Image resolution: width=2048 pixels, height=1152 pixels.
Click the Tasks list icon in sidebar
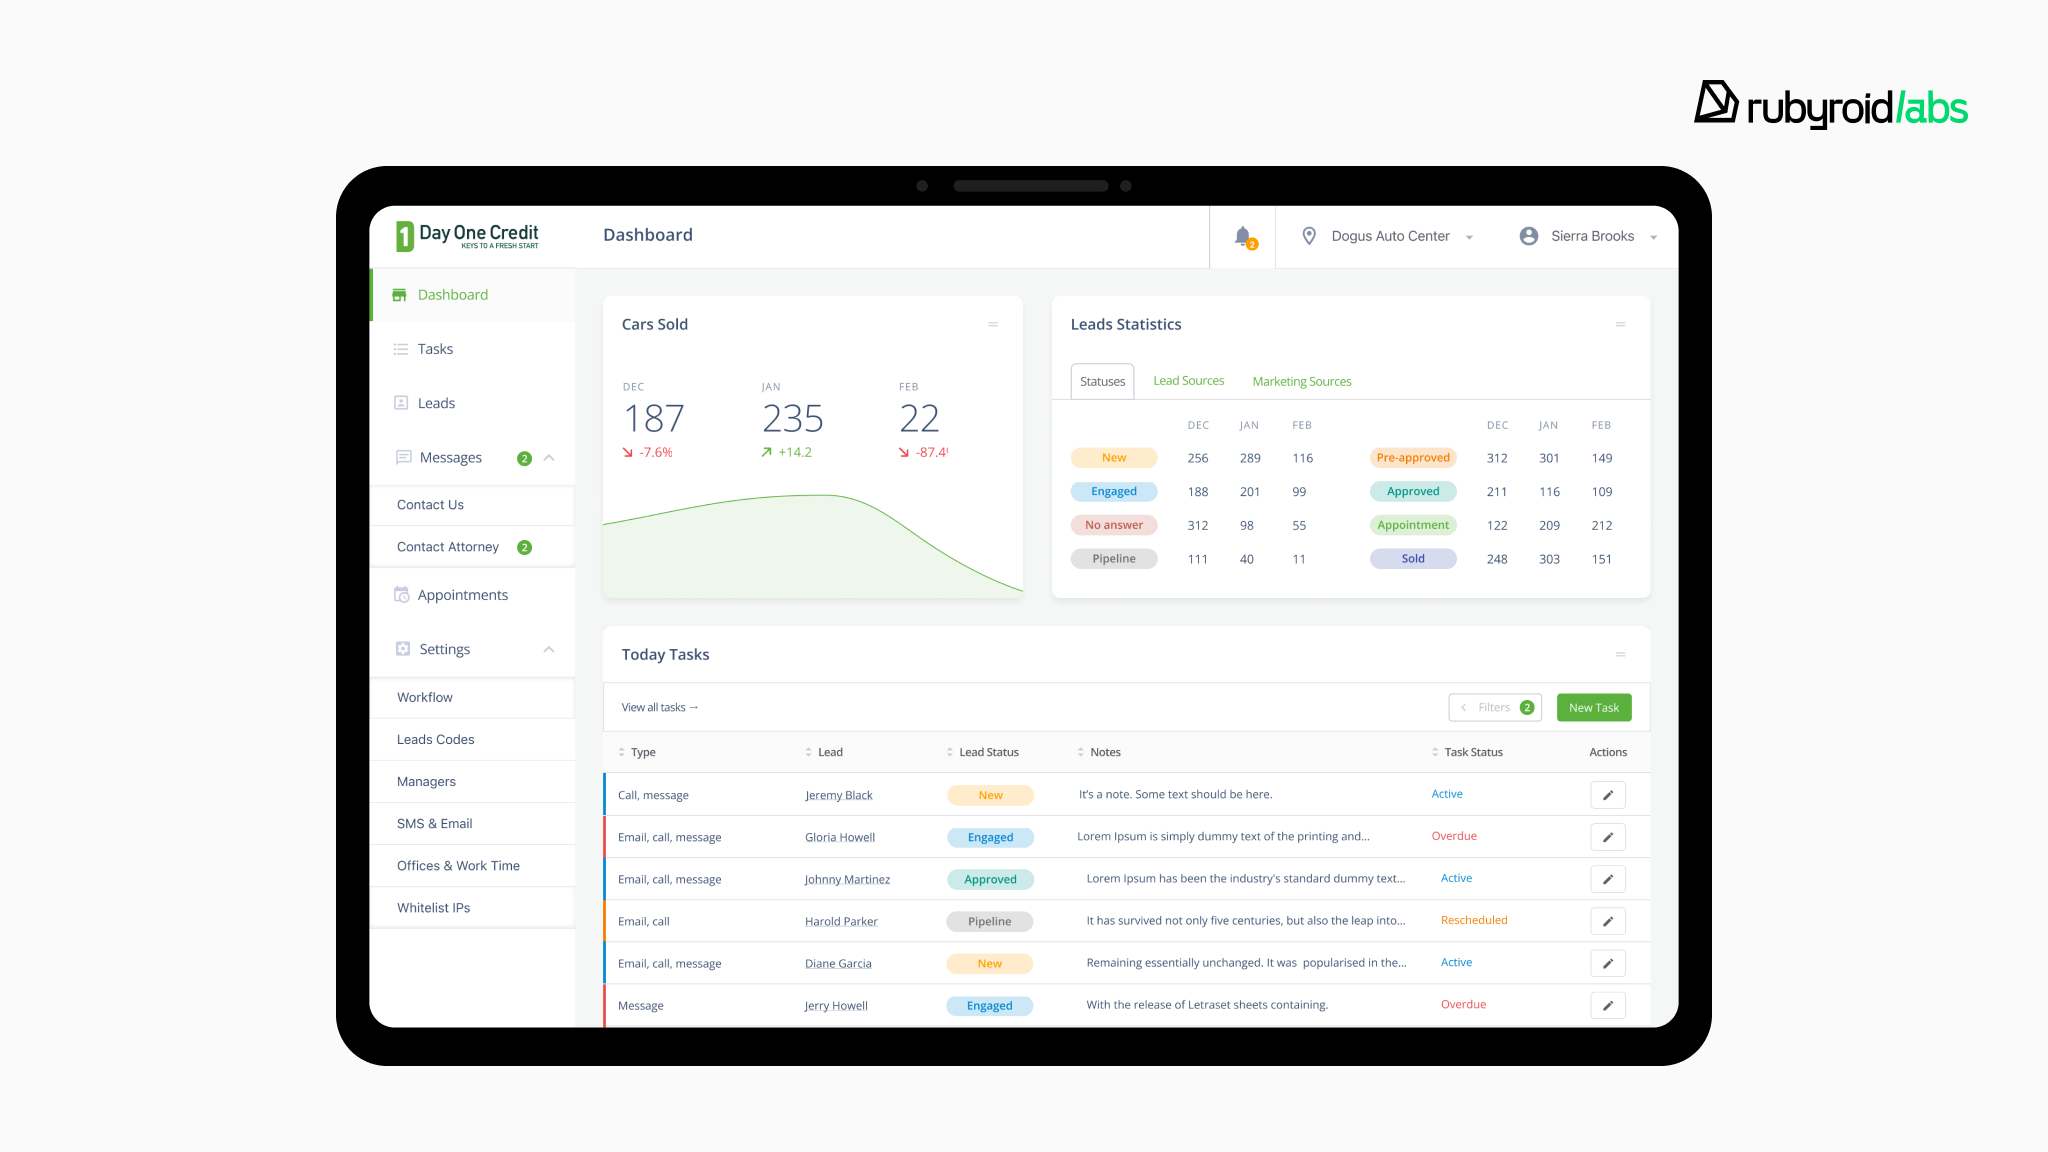[401, 349]
